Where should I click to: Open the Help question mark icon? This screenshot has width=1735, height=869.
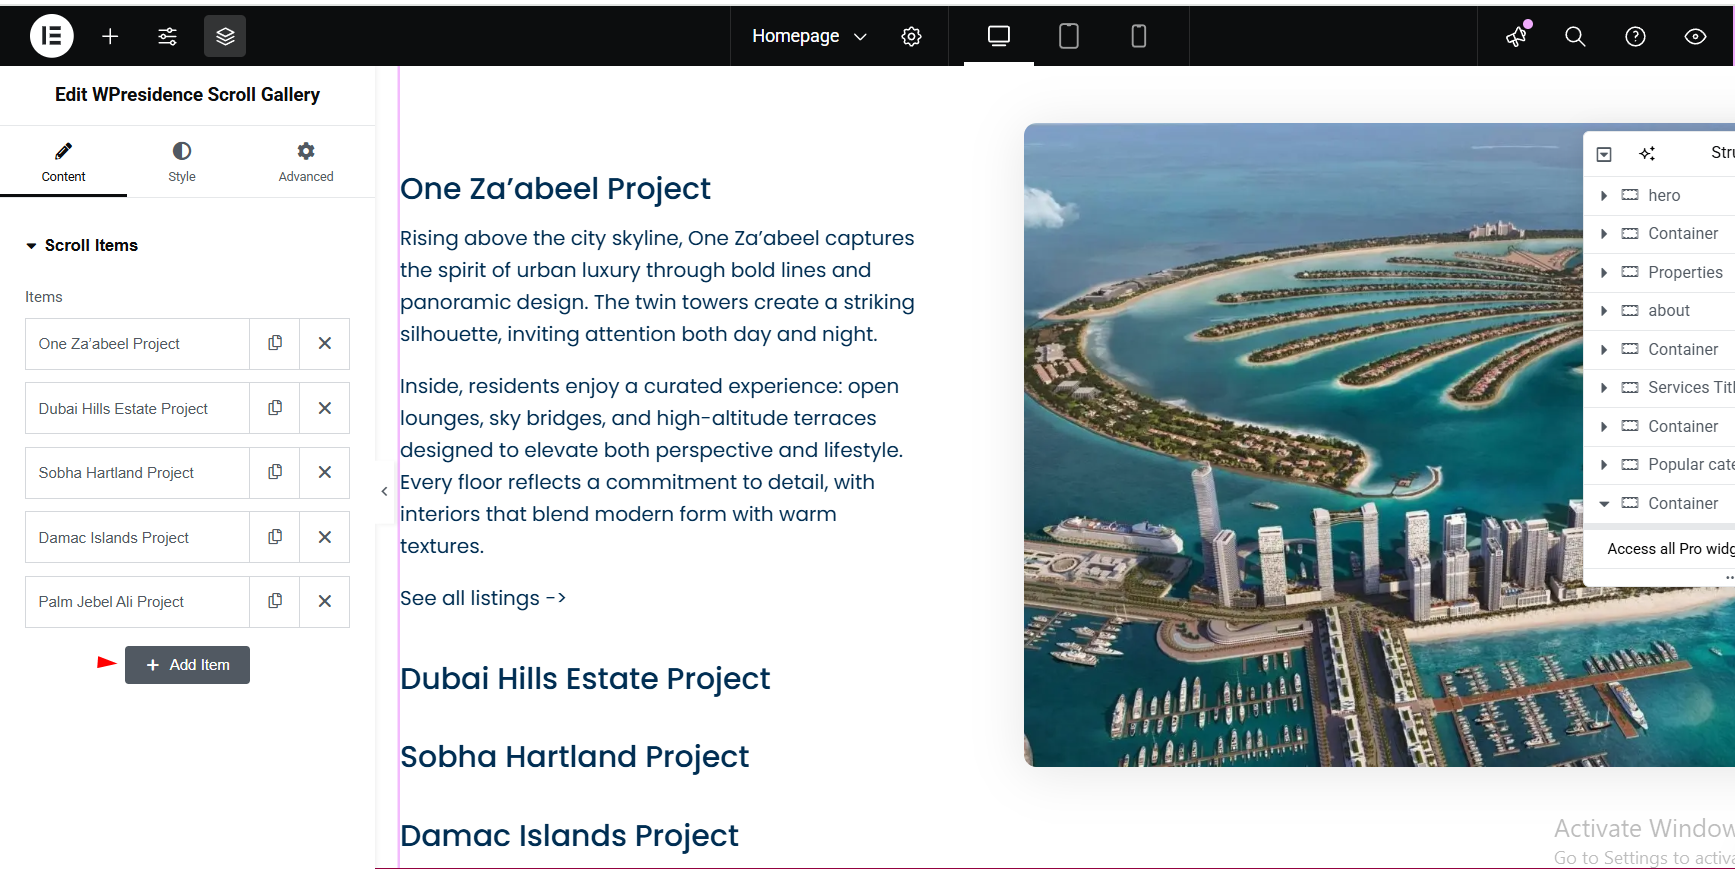(1635, 36)
